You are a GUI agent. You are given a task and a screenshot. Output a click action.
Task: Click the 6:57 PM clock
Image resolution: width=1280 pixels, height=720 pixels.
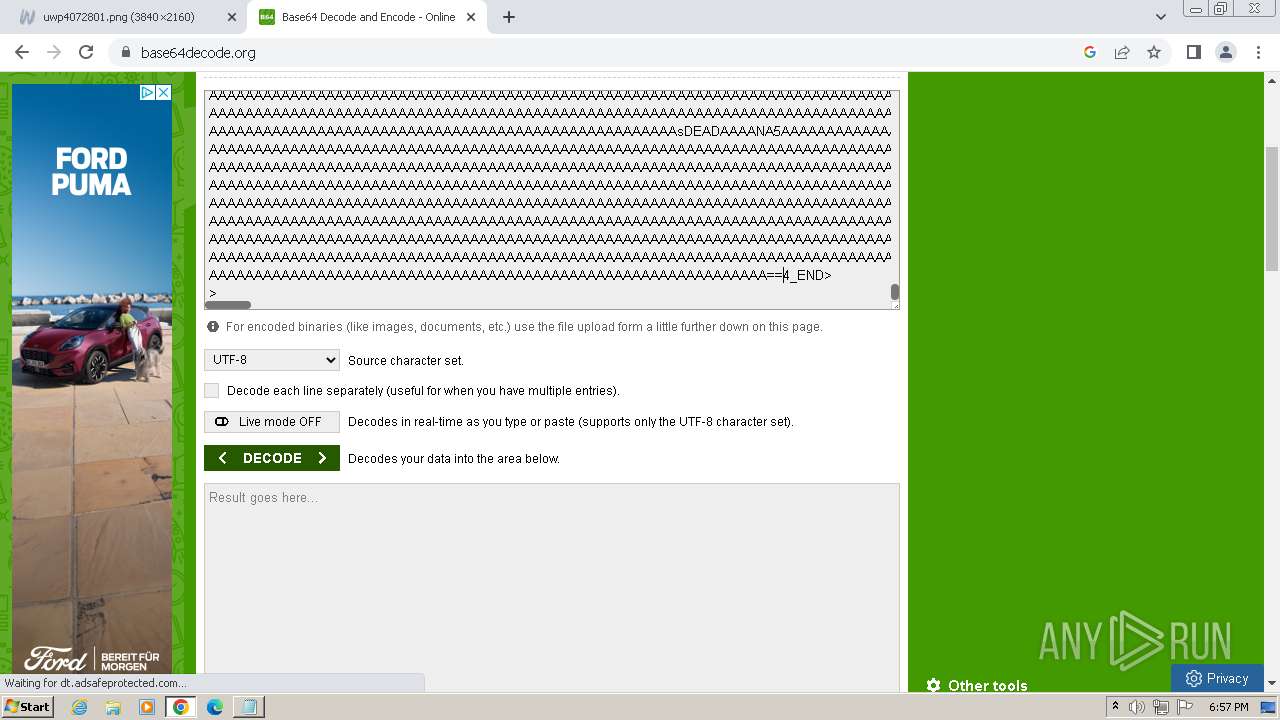pyautogui.click(x=1229, y=707)
